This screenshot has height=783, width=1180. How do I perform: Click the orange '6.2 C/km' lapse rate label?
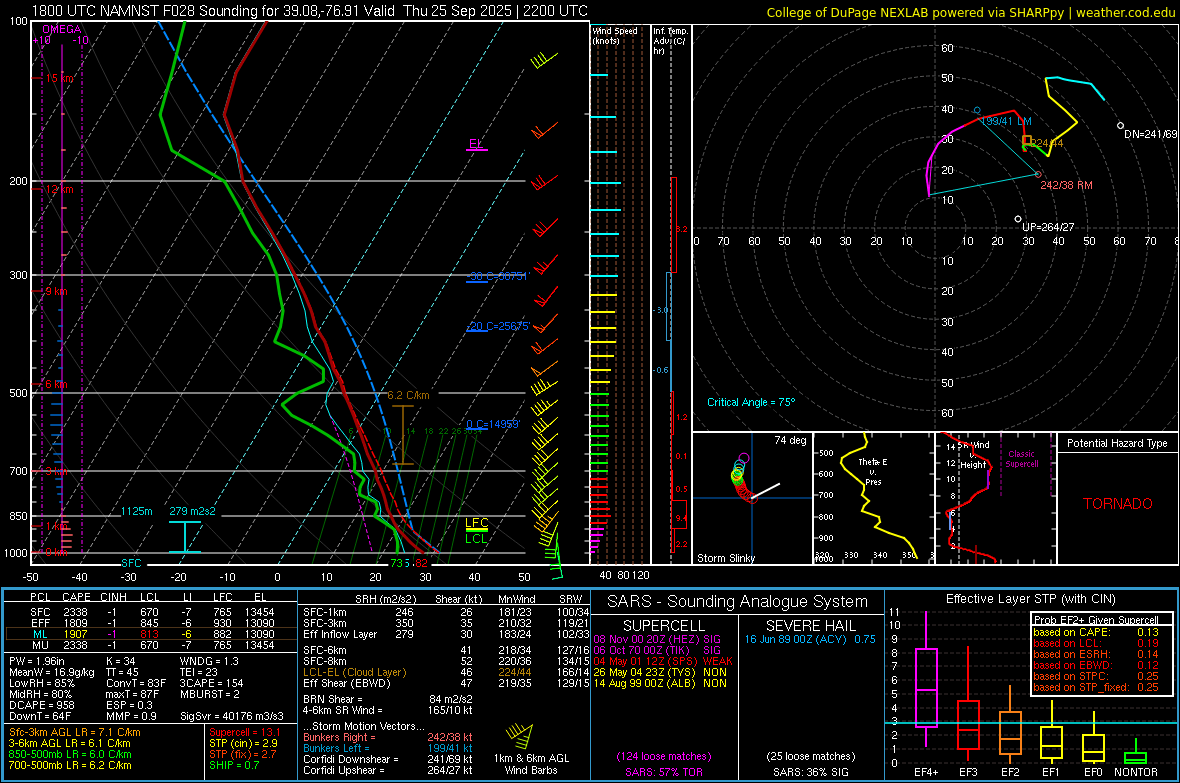pos(408,395)
